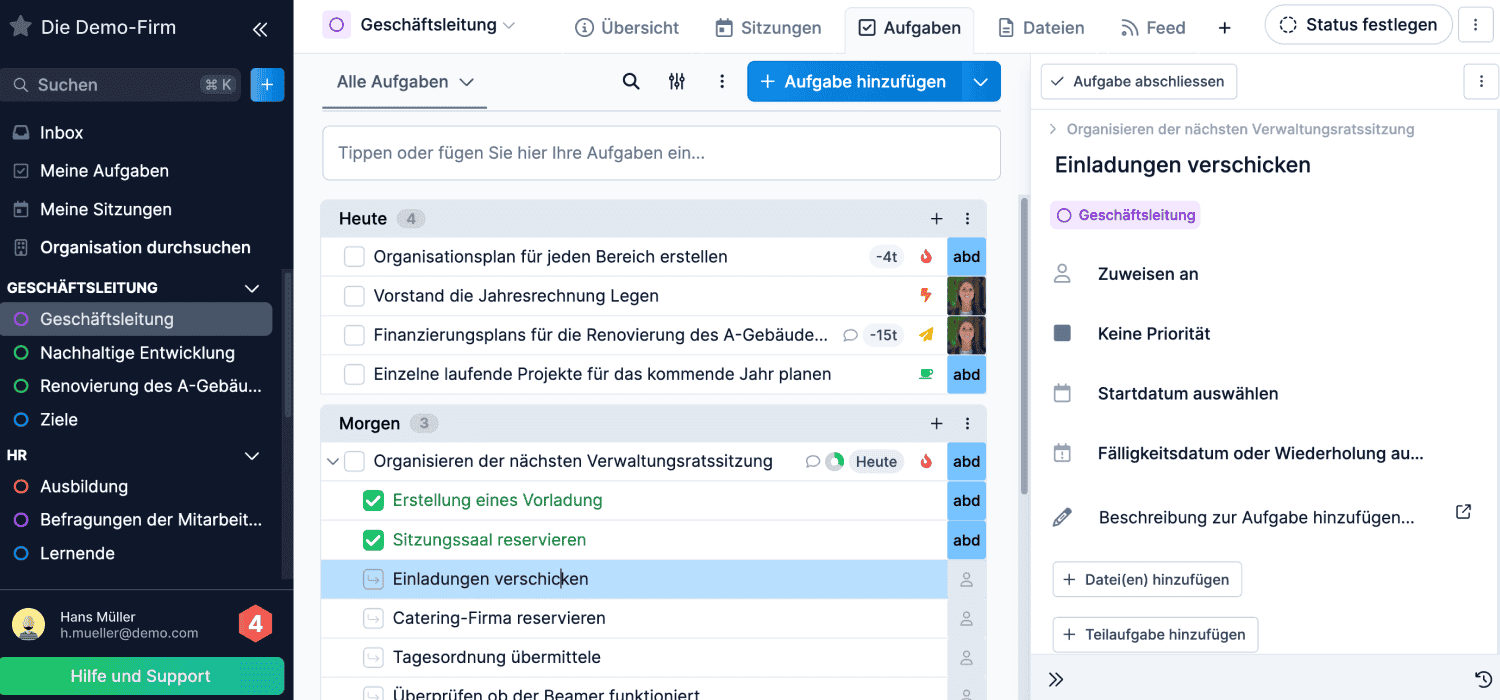This screenshot has width=1500, height=700.
Task: Tick checkbox for Organisationsplan für jeden Bereich
Action: (x=354, y=257)
